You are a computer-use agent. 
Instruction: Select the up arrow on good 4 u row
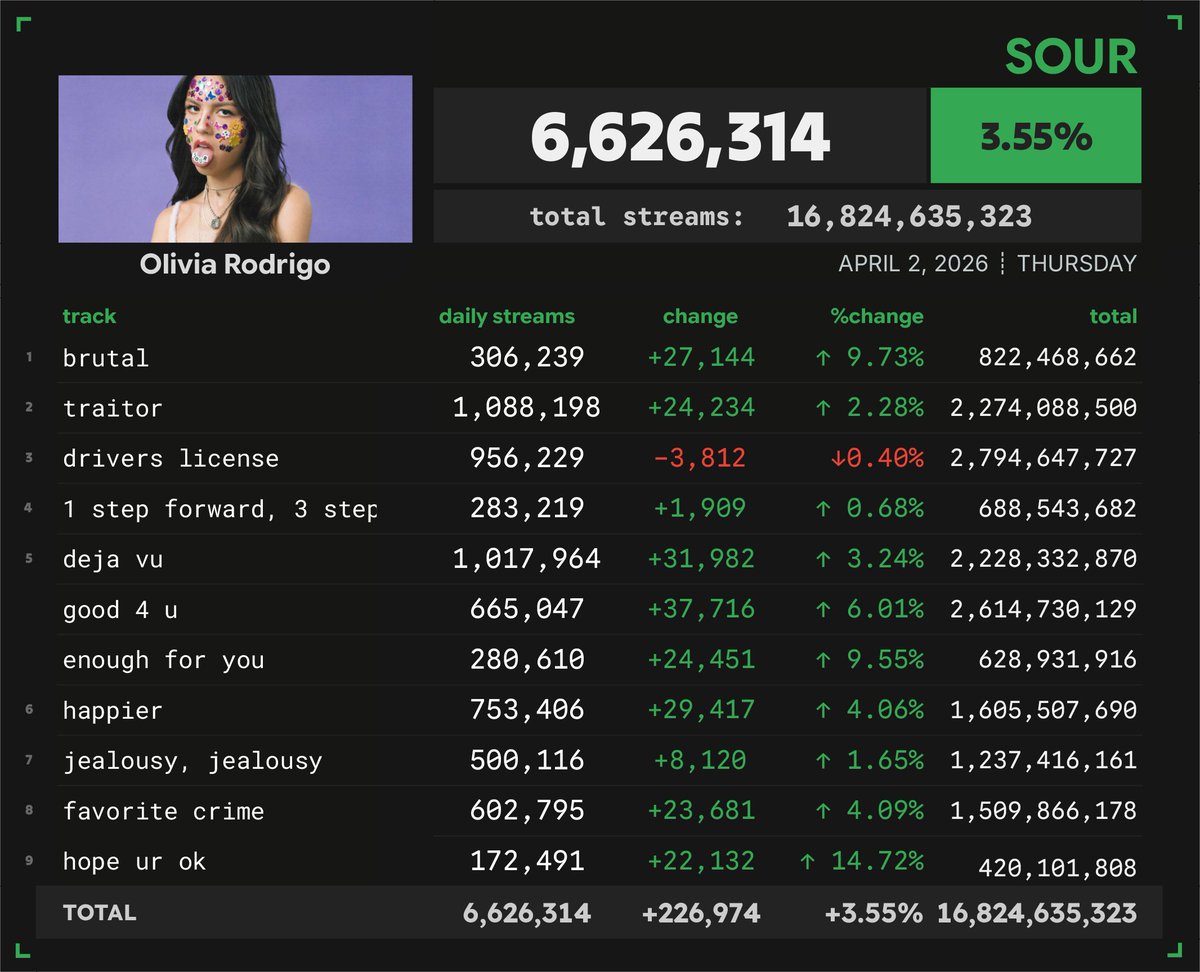click(x=822, y=609)
